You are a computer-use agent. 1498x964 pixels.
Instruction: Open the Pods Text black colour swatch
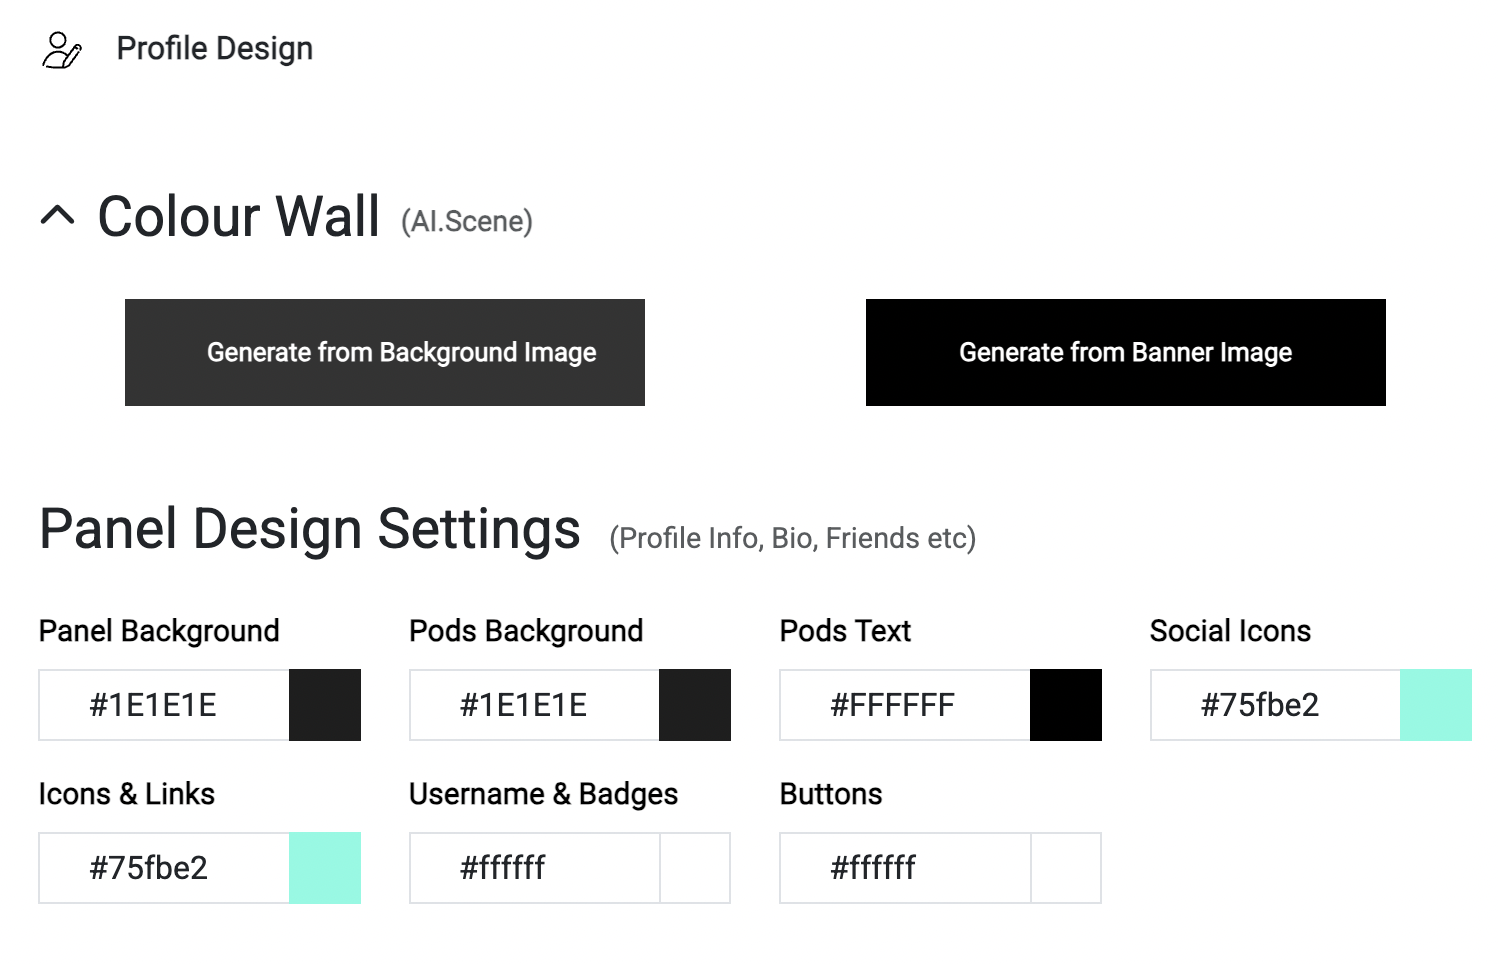pos(1066,705)
